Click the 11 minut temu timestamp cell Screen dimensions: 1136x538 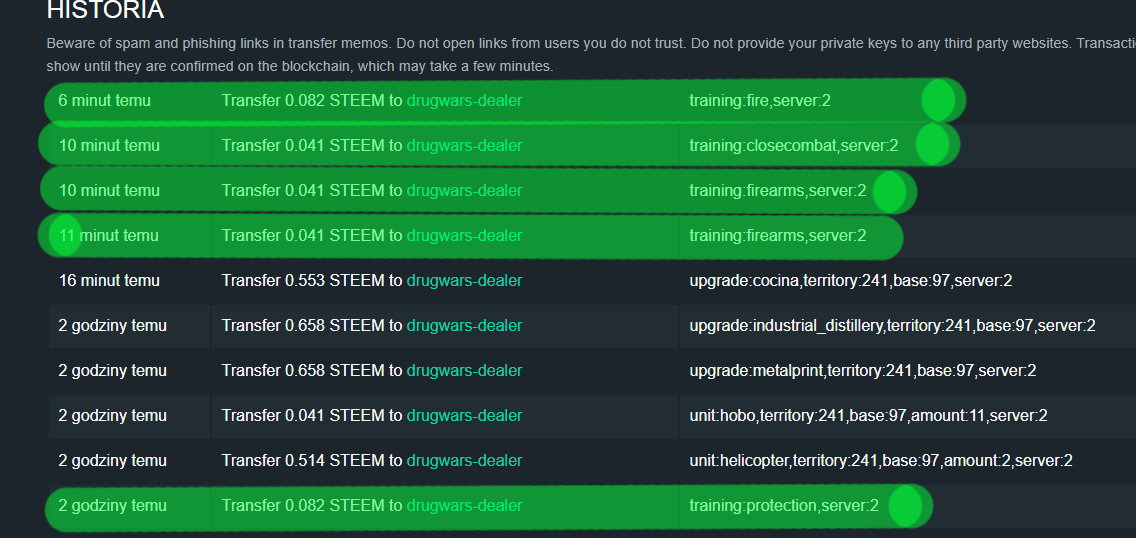109,235
